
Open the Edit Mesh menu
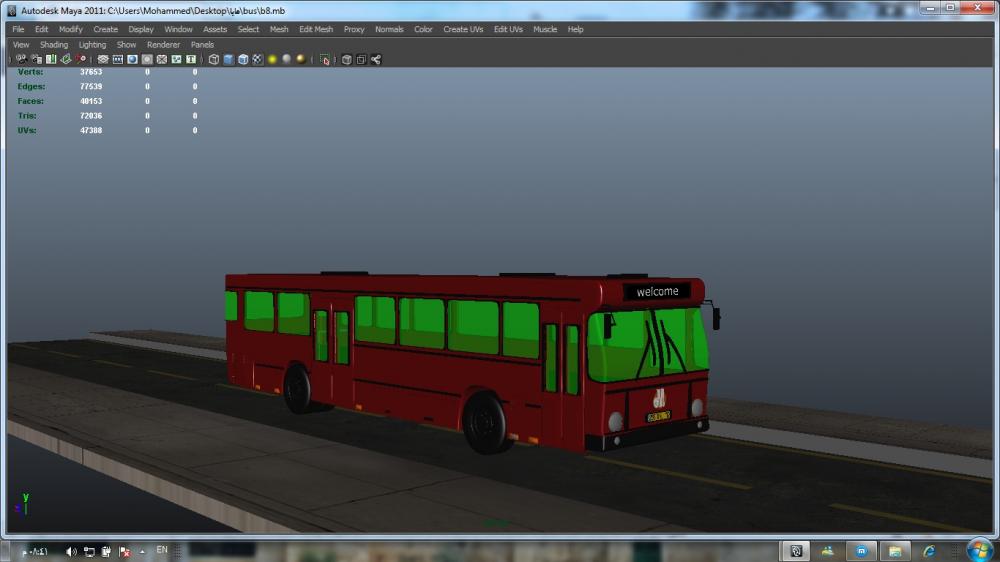316,29
